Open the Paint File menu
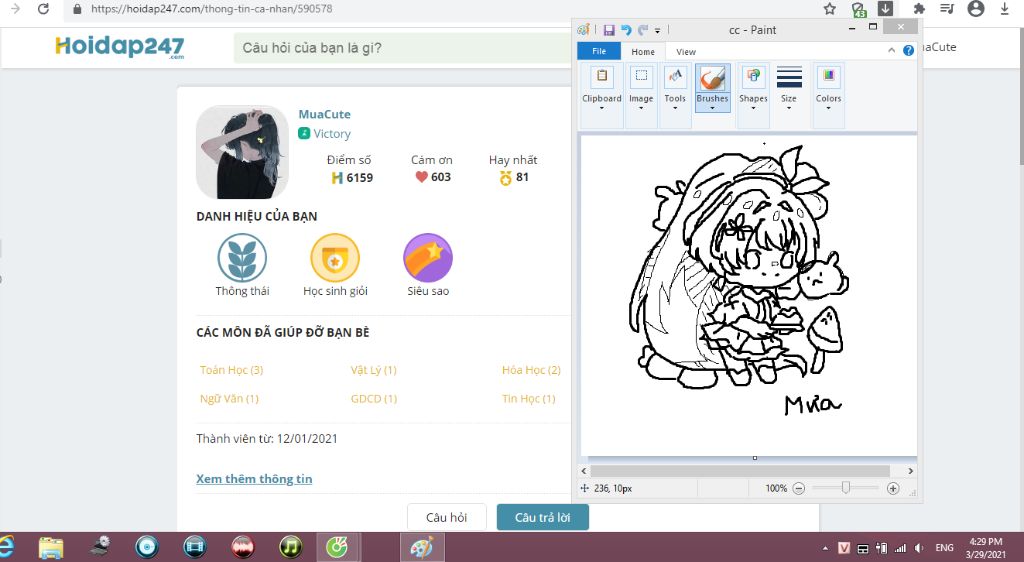 [599, 51]
